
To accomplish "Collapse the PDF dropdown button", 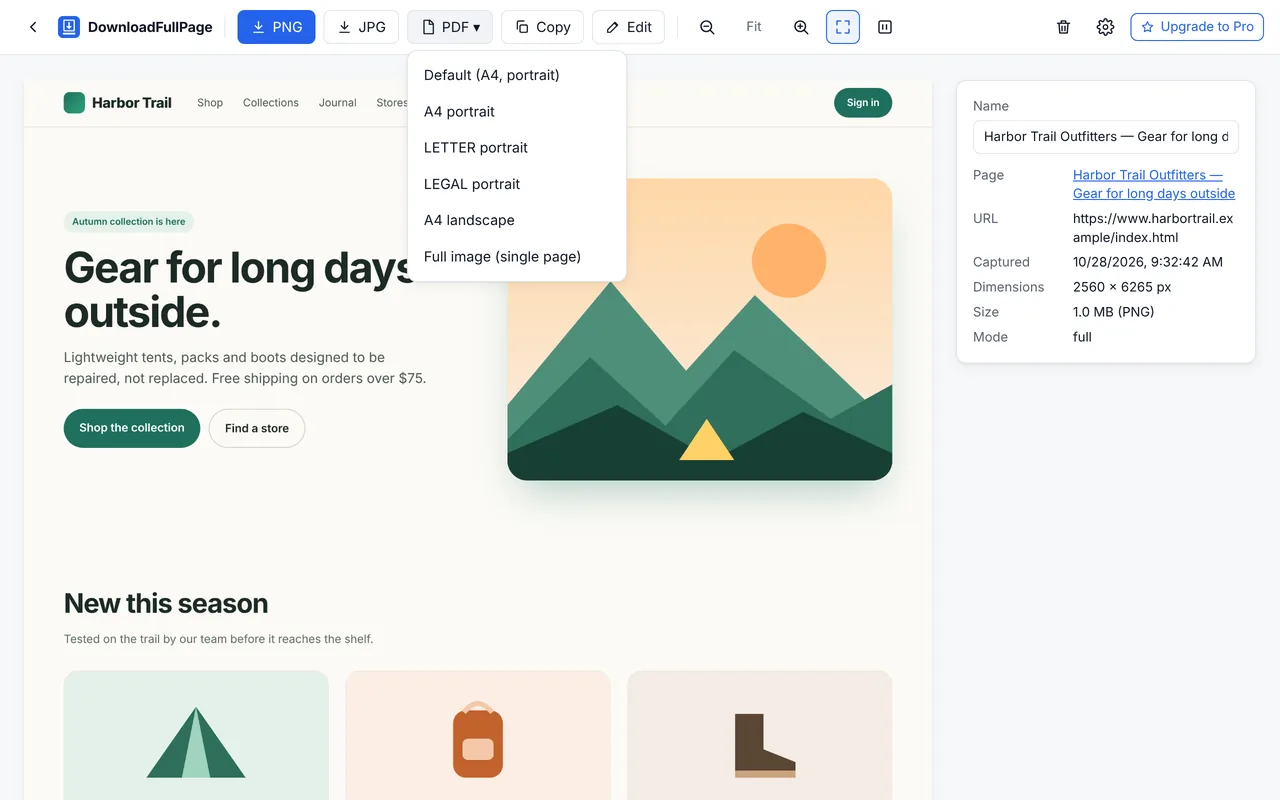I will tap(450, 27).
